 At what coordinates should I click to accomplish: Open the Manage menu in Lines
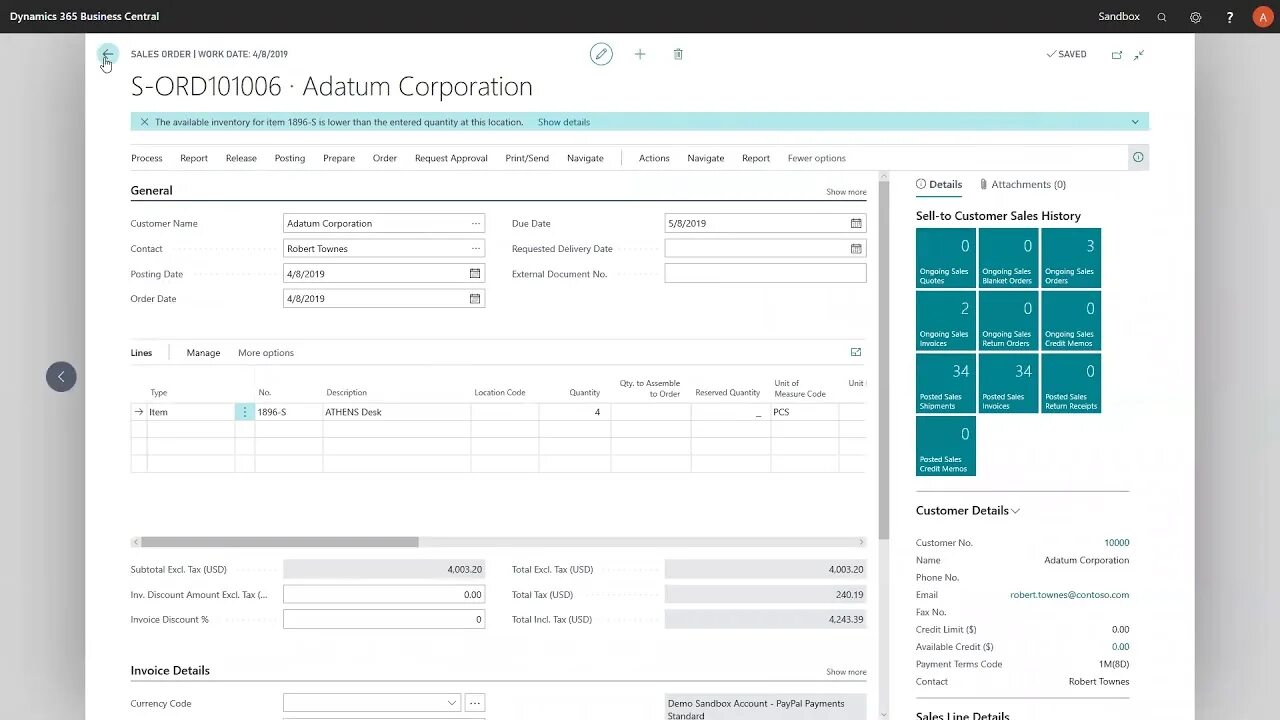pos(203,353)
